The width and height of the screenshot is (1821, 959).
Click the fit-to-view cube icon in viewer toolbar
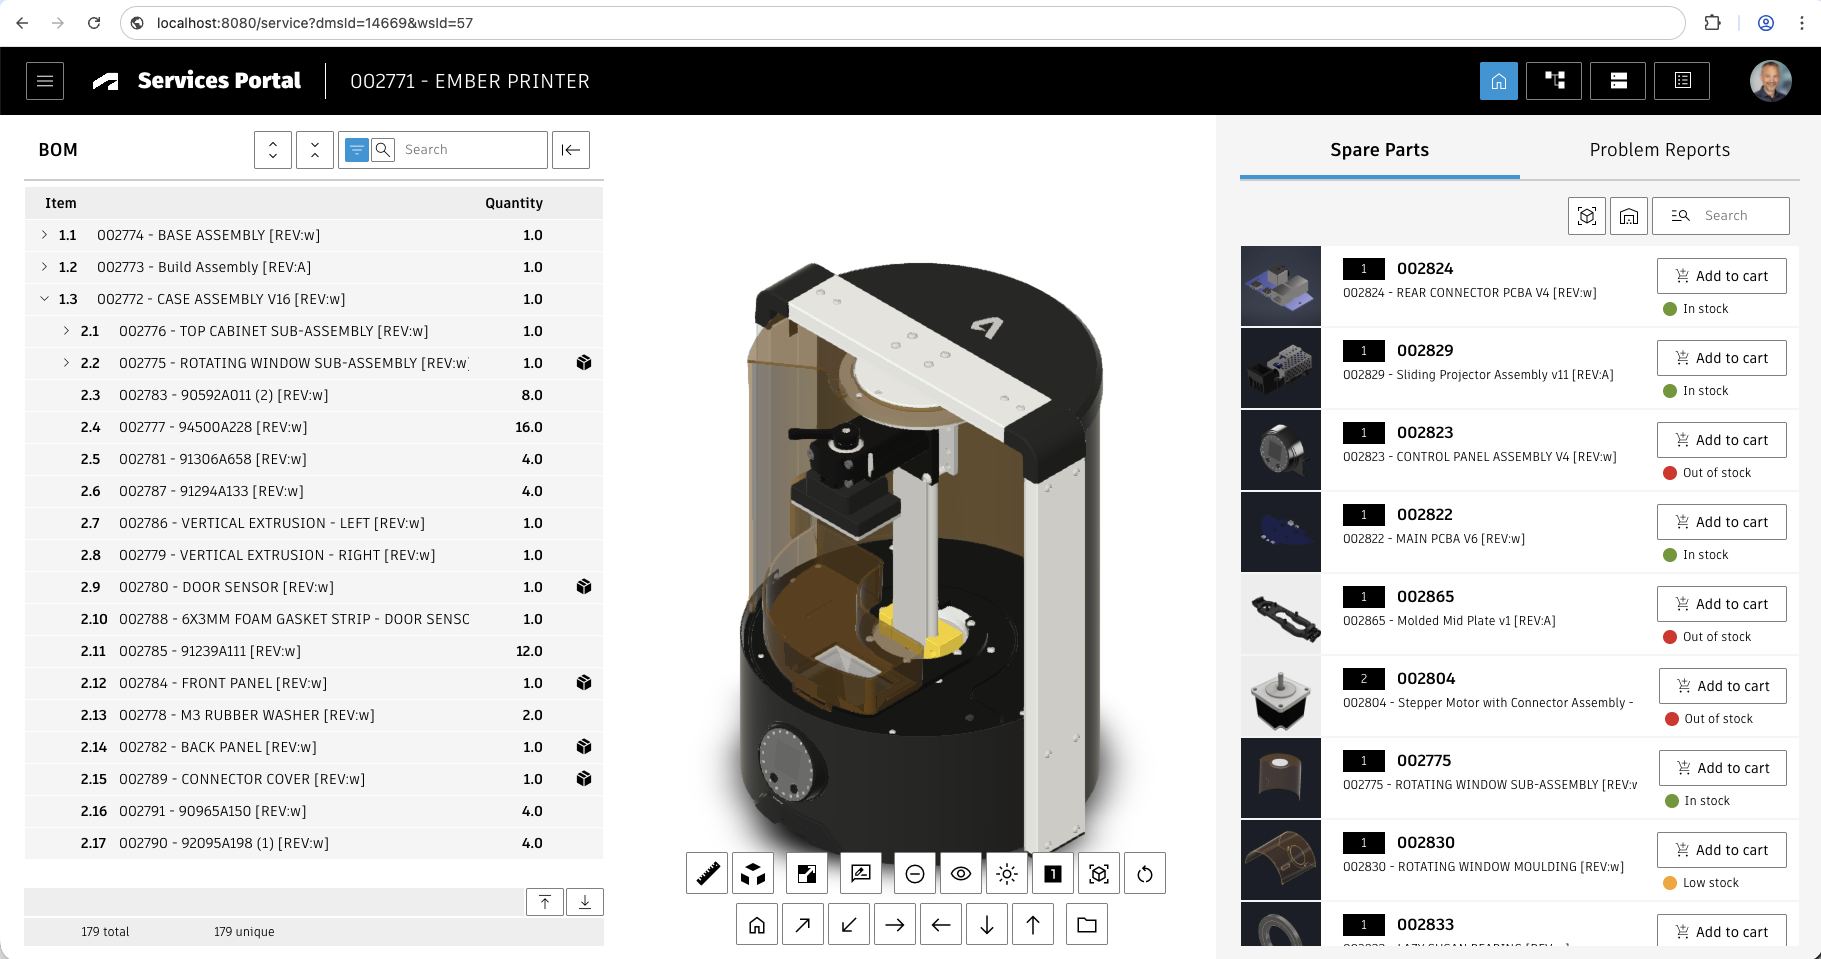click(x=1099, y=874)
